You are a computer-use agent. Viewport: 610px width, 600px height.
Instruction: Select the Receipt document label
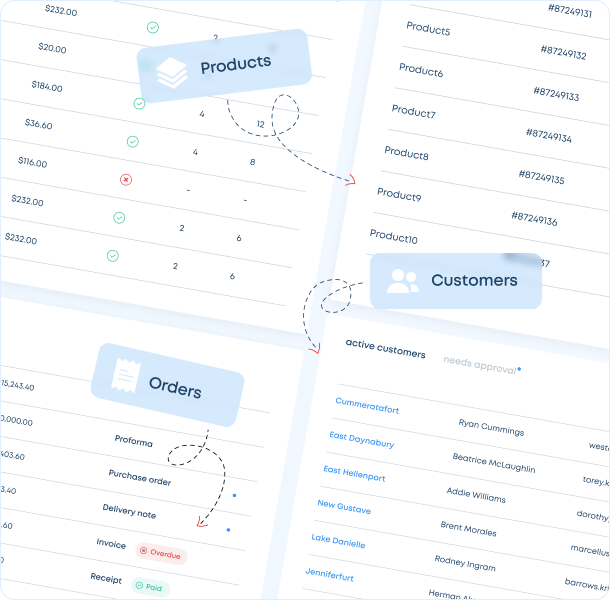(x=106, y=578)
